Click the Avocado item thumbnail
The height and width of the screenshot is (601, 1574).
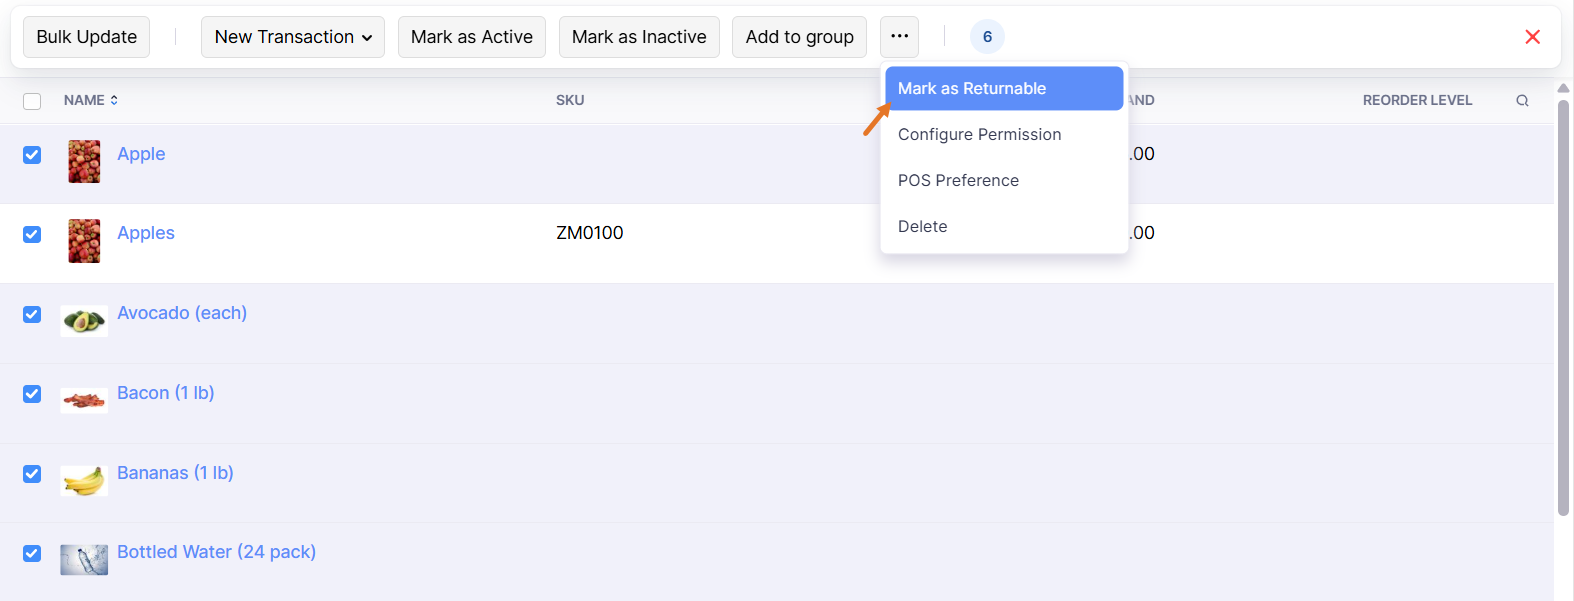click(84, 321)
